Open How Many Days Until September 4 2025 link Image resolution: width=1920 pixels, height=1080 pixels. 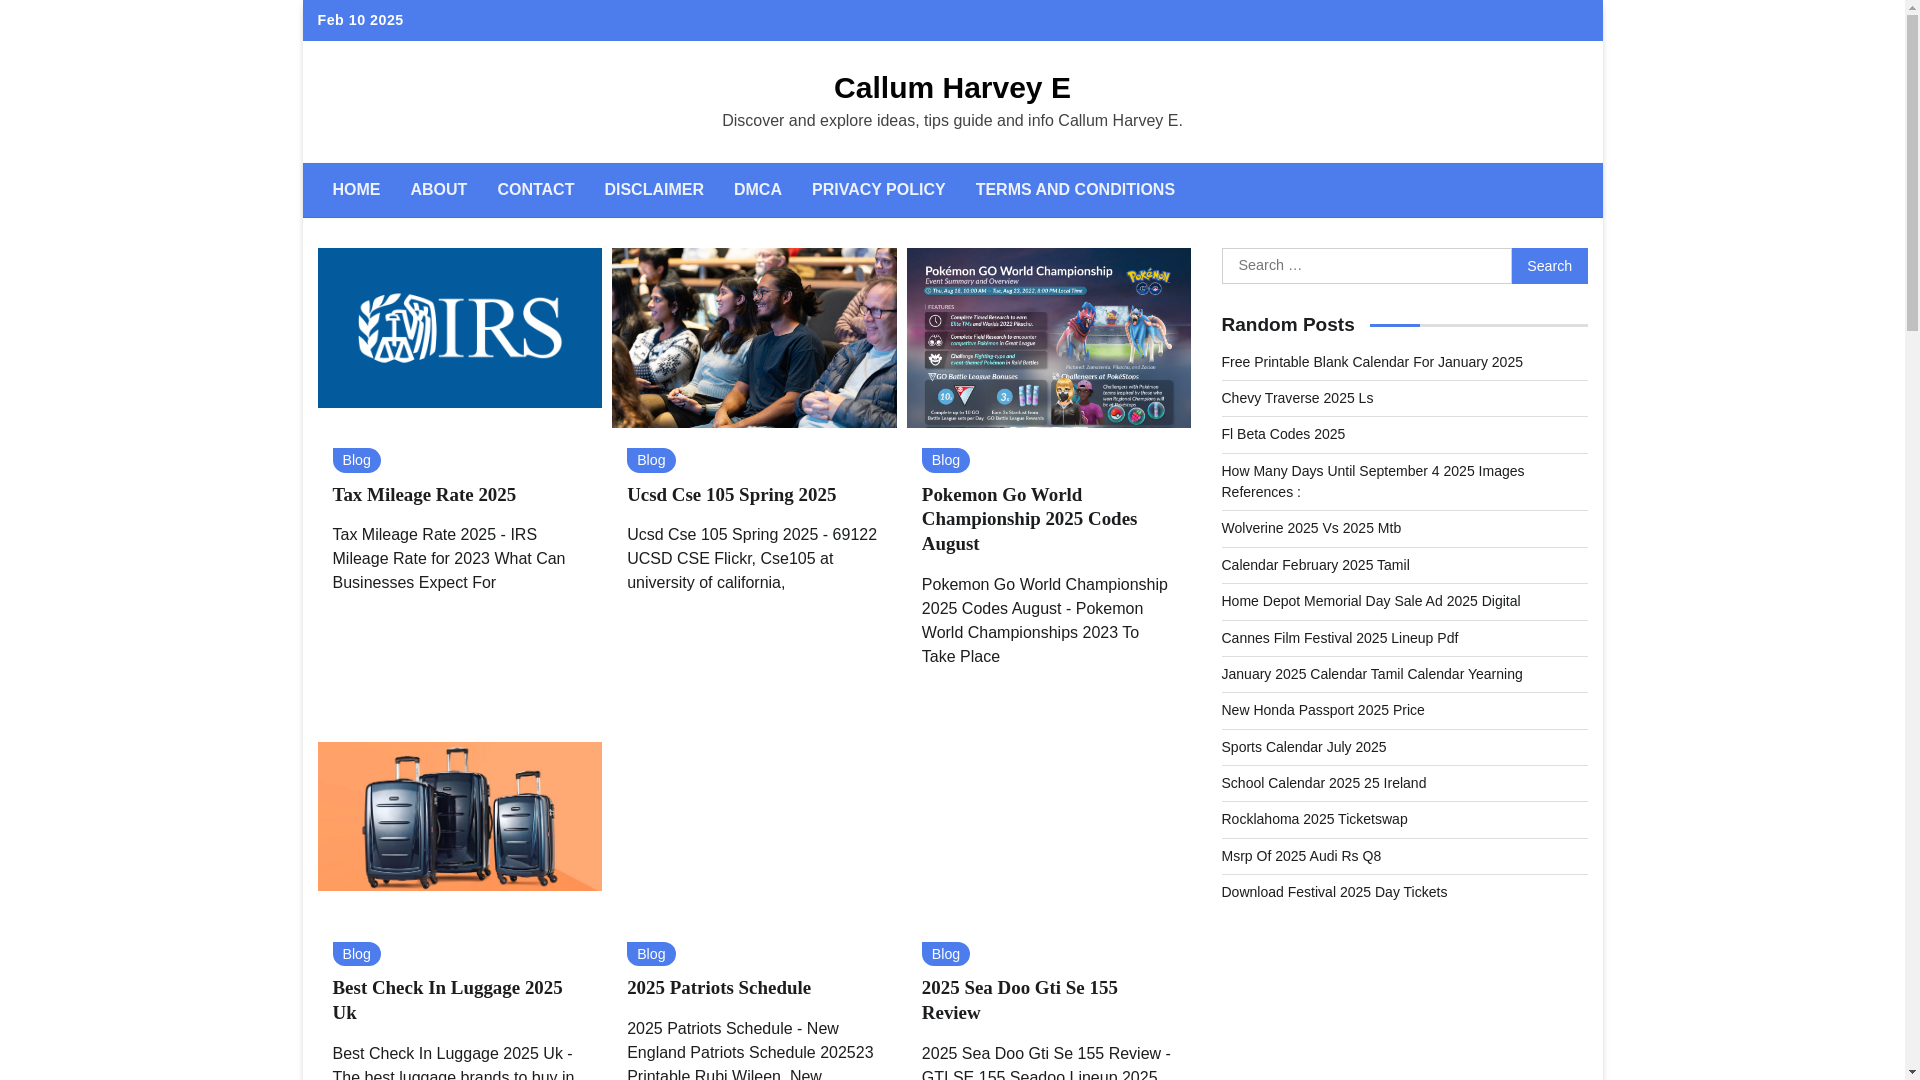pyautogui.click(x=1373, y=481)
